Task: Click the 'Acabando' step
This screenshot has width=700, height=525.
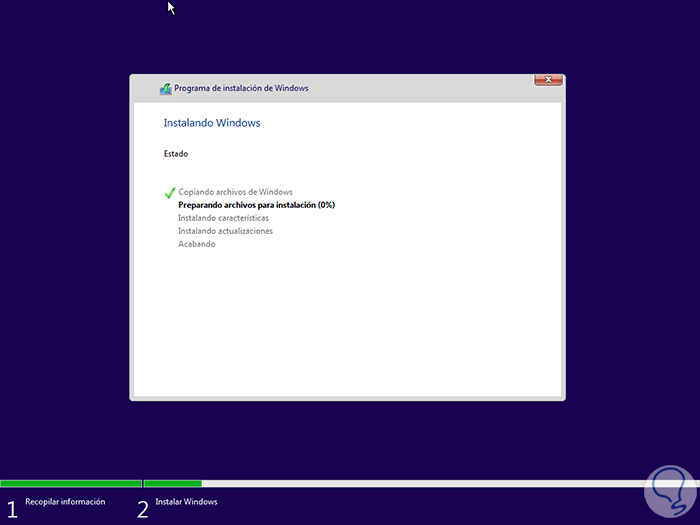Action: point(196,244)
